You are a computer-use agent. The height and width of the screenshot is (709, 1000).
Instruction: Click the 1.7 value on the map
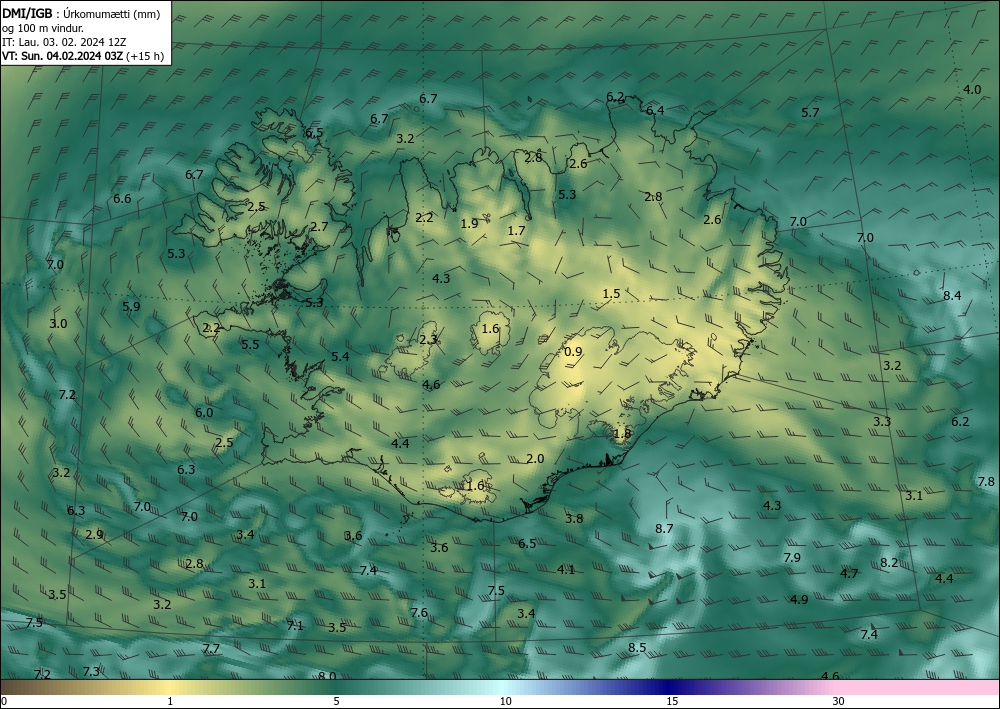click(x=516, y=230)
